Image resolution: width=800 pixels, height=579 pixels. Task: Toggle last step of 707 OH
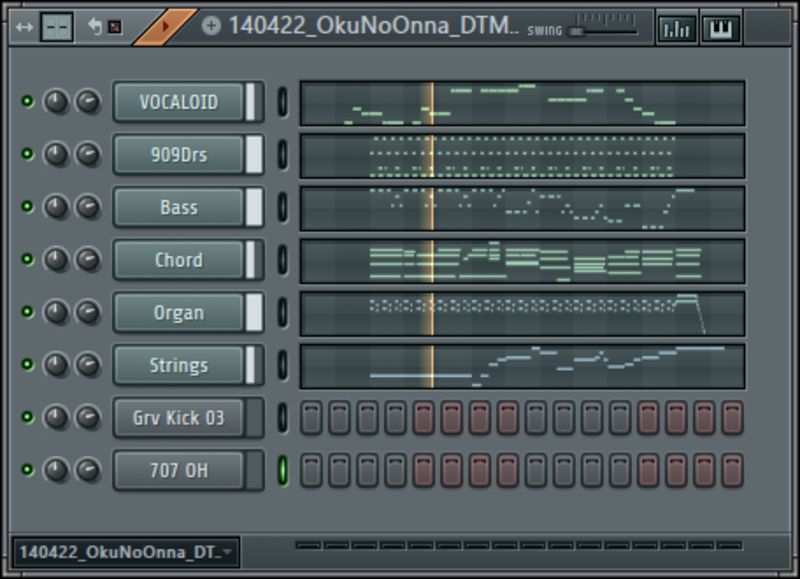tap(732, 470)
